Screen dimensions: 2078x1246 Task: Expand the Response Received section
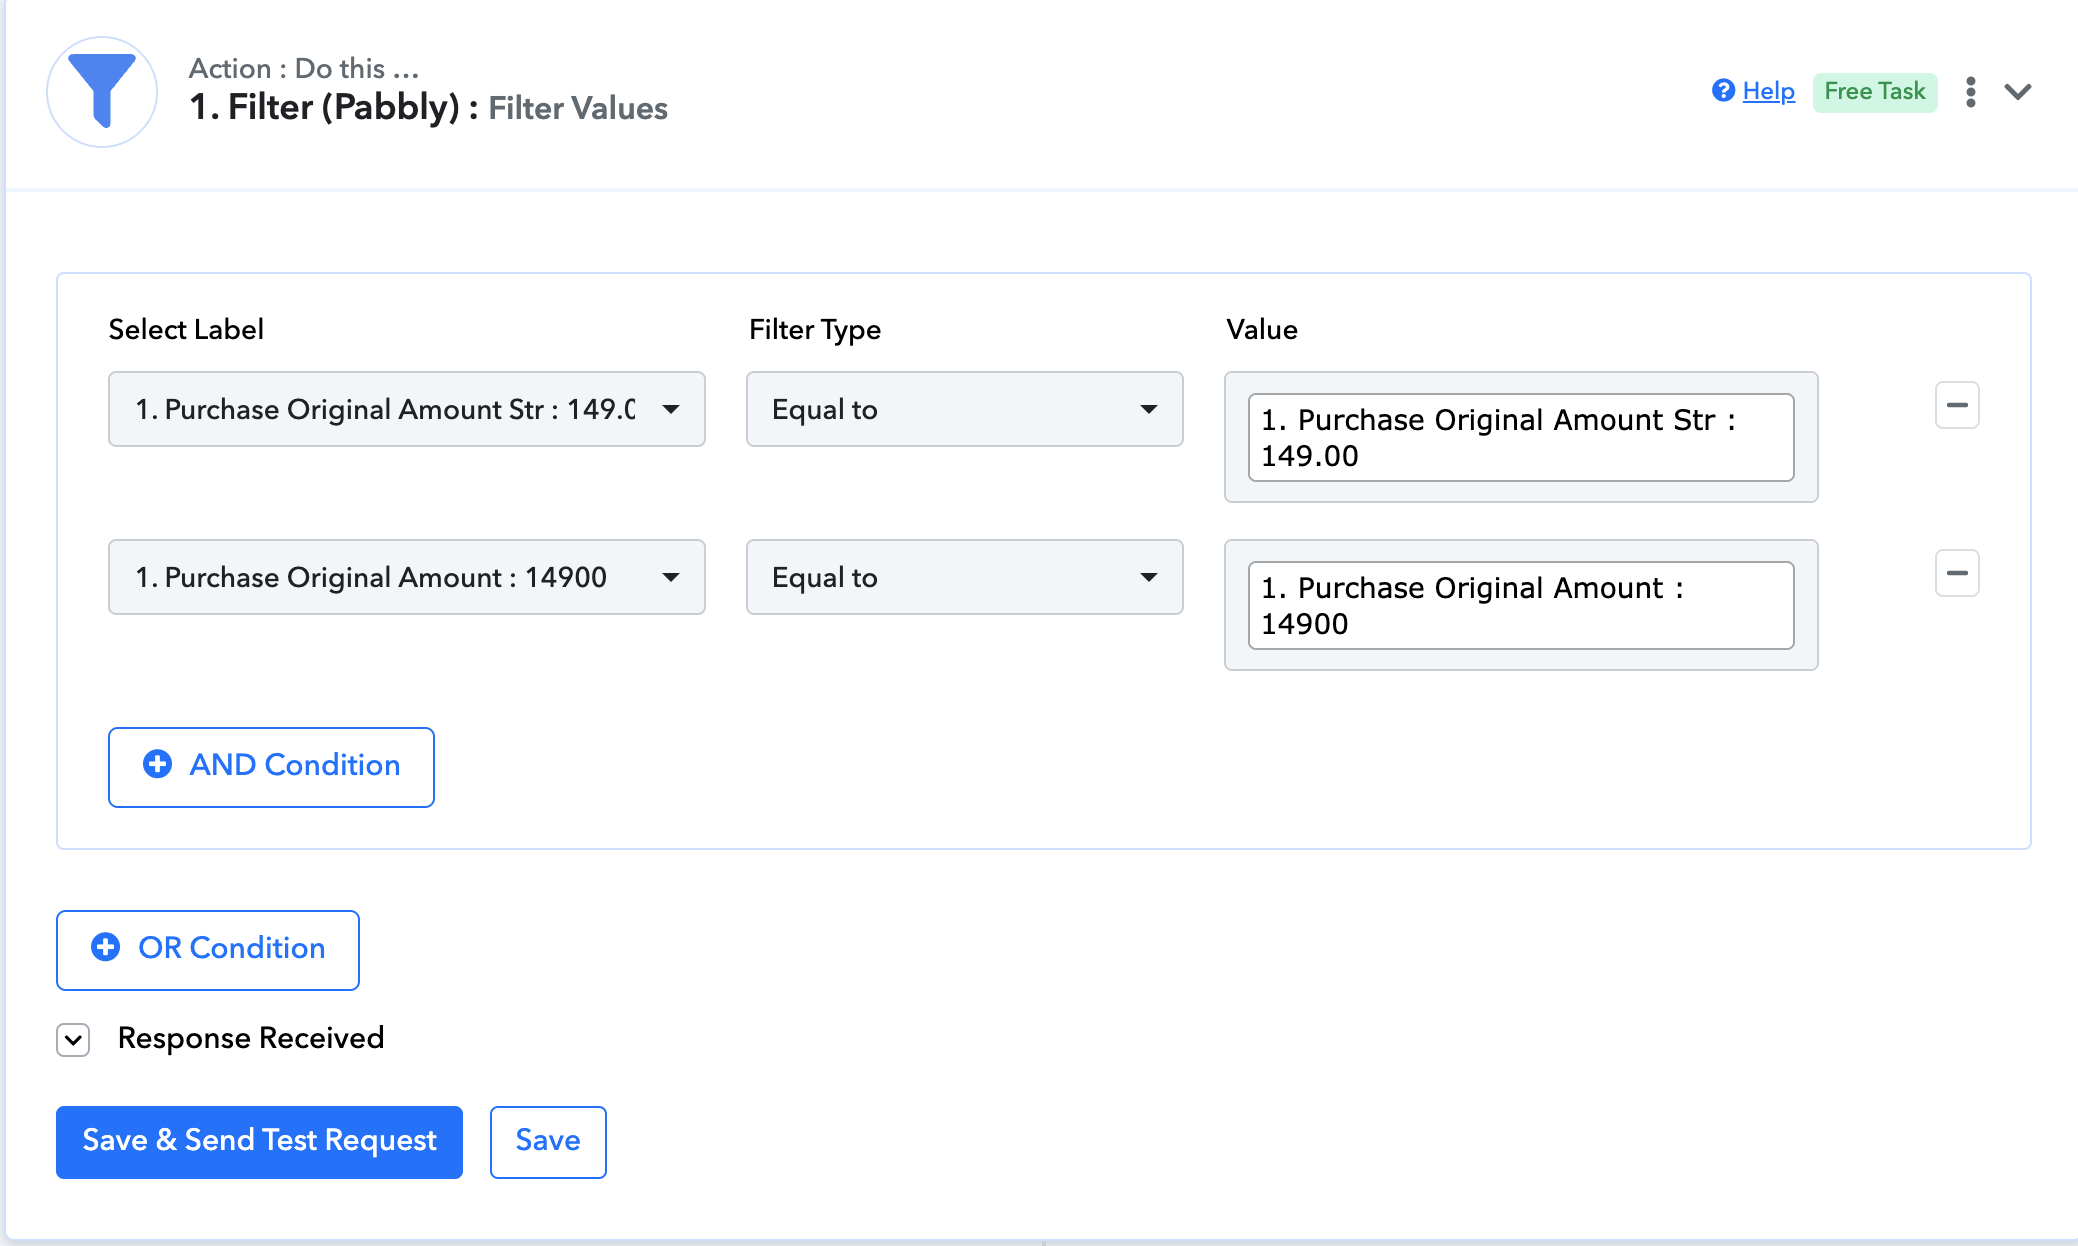pyautogui.click(x=73, y=1039)
